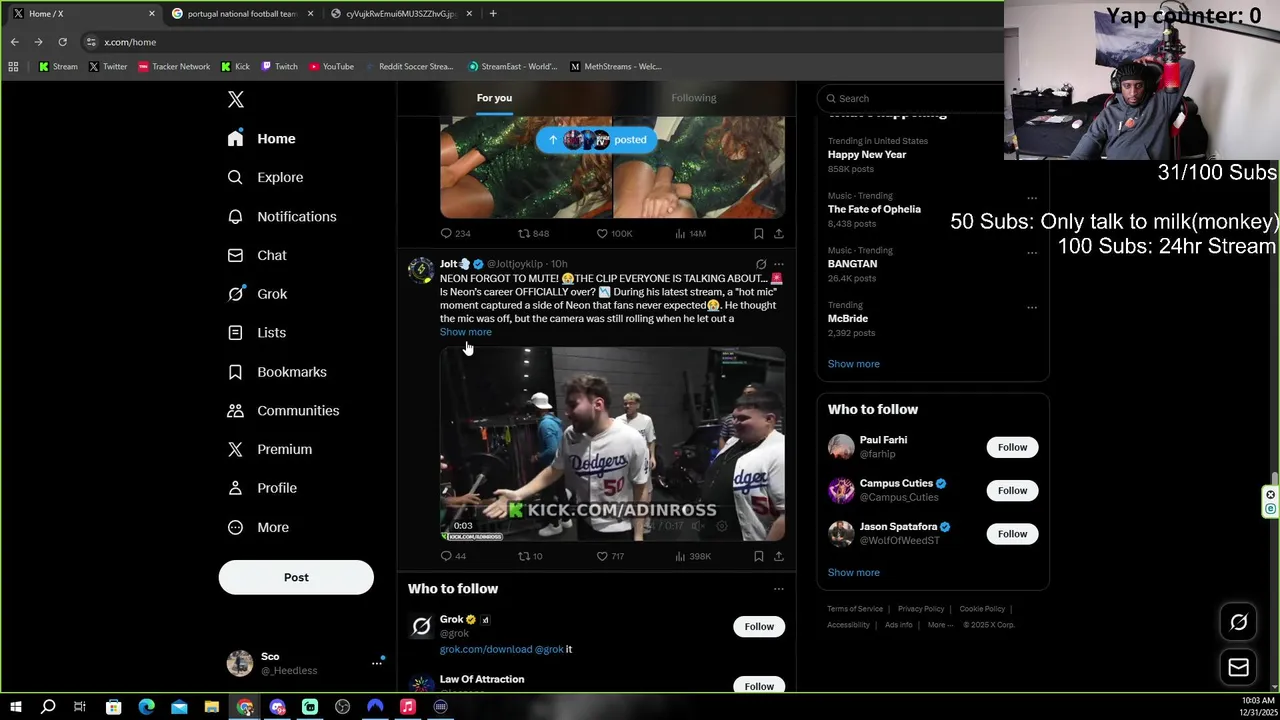Switch to the For you tab
The height and width of the screenshot is (720, 1280).
point(494,98)
